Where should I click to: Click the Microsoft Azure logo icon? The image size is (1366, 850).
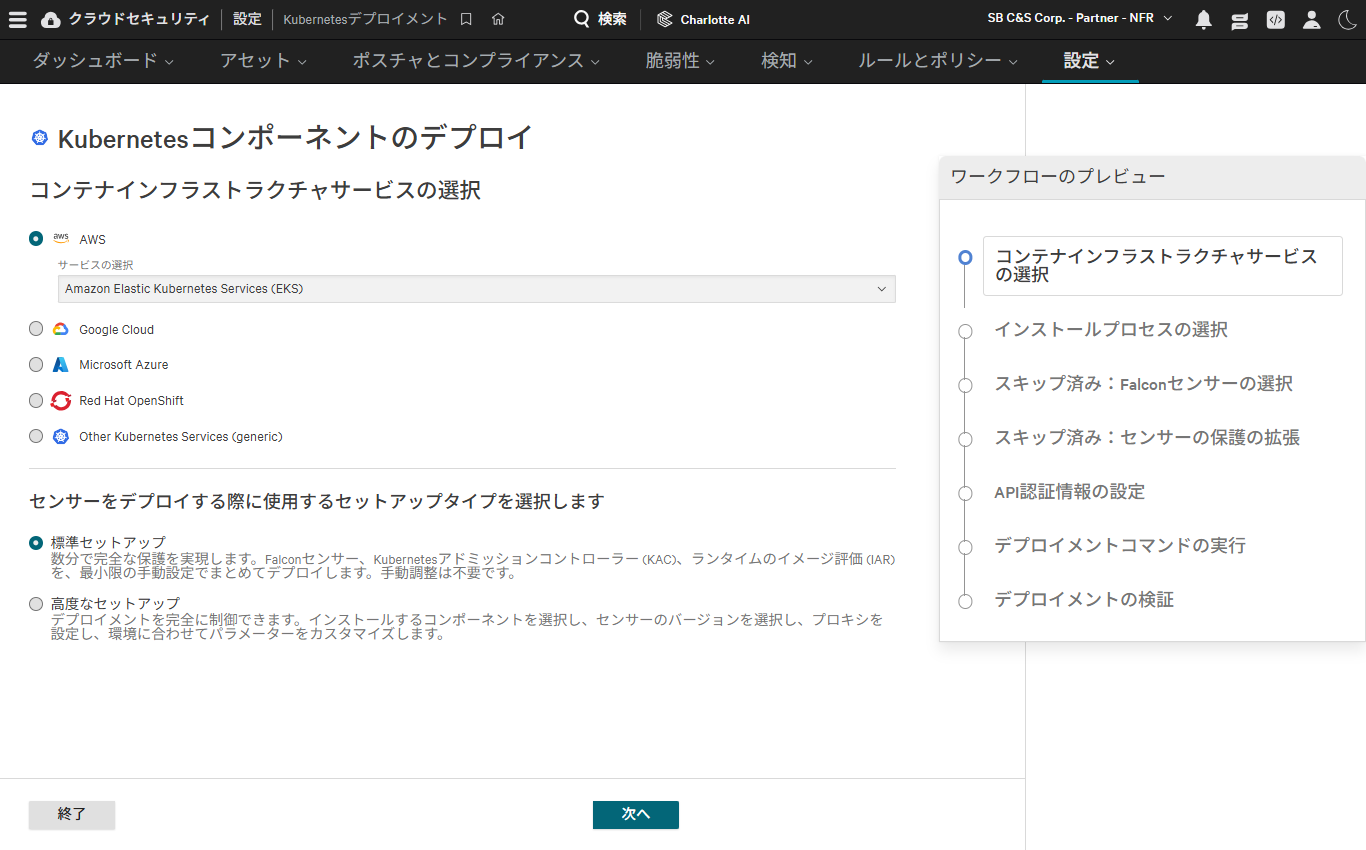click(x=61, y=365)
